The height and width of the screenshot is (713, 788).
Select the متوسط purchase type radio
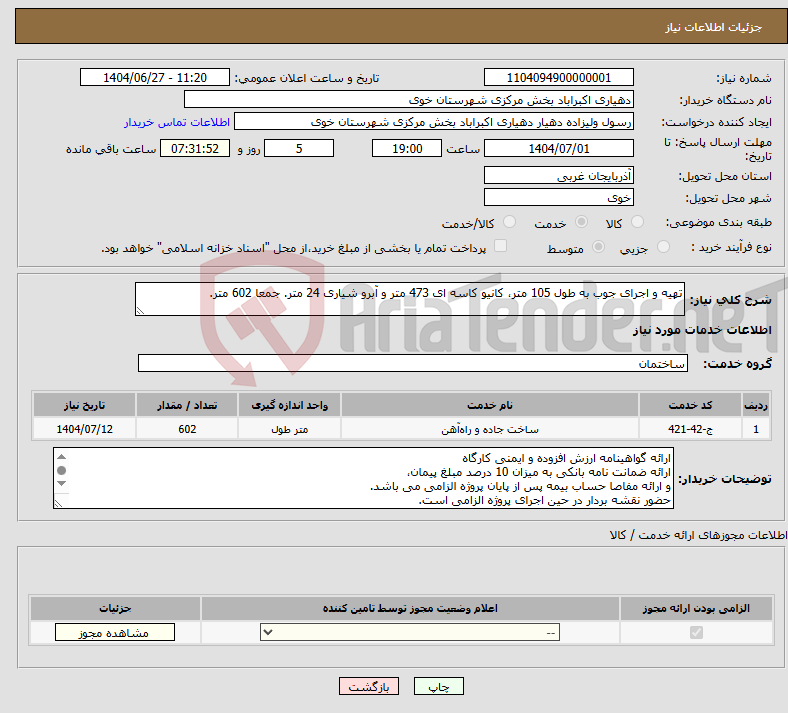(x=598, y=247)
